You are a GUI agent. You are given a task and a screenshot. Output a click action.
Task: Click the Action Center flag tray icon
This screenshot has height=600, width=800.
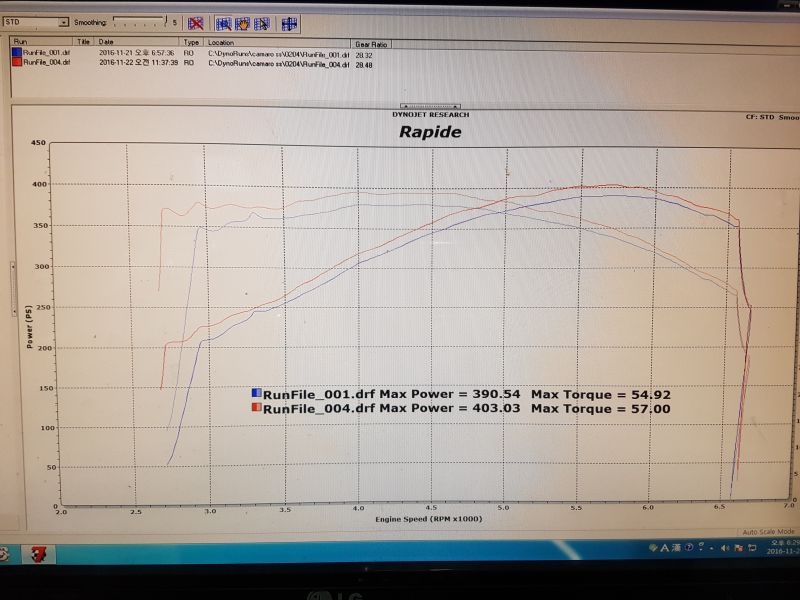(x=738, y=548)
